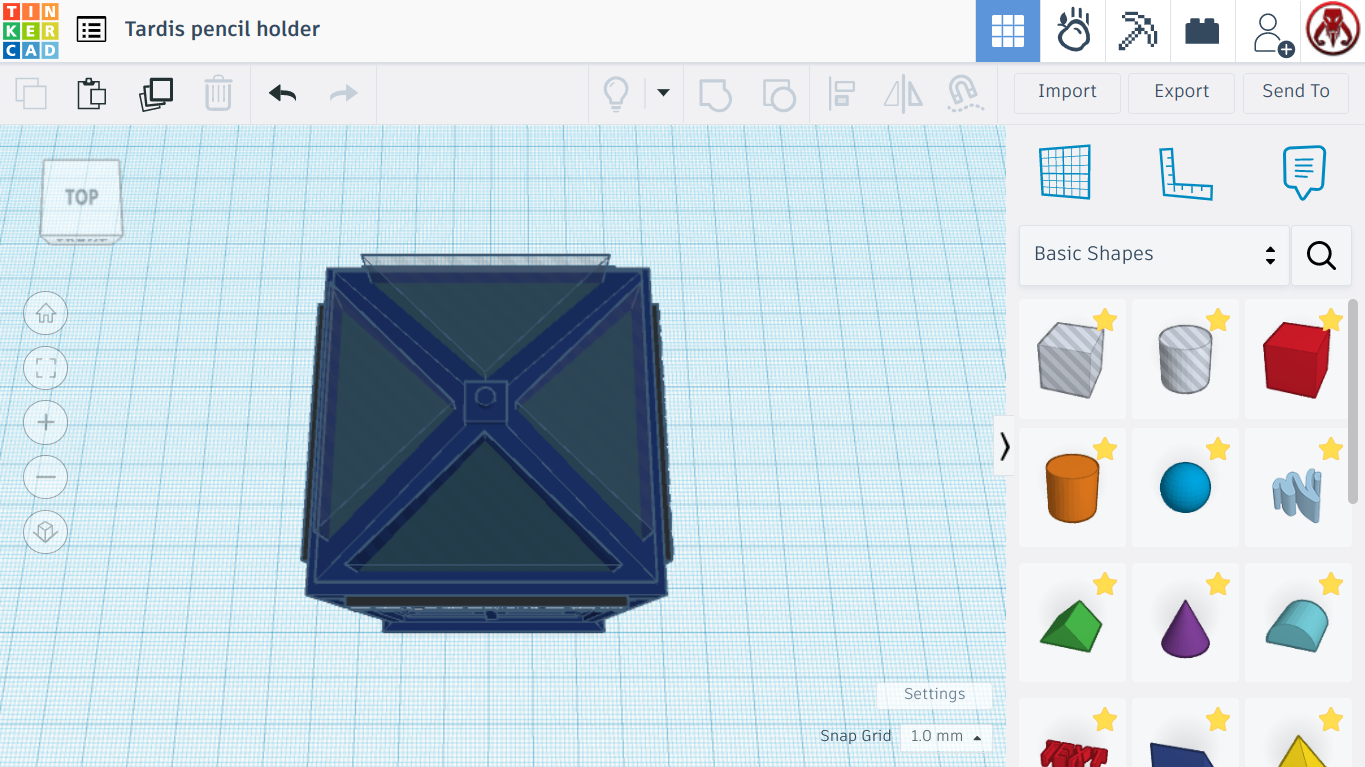
Task: Click the Zoom out minus button
Action: click(46, 477)
